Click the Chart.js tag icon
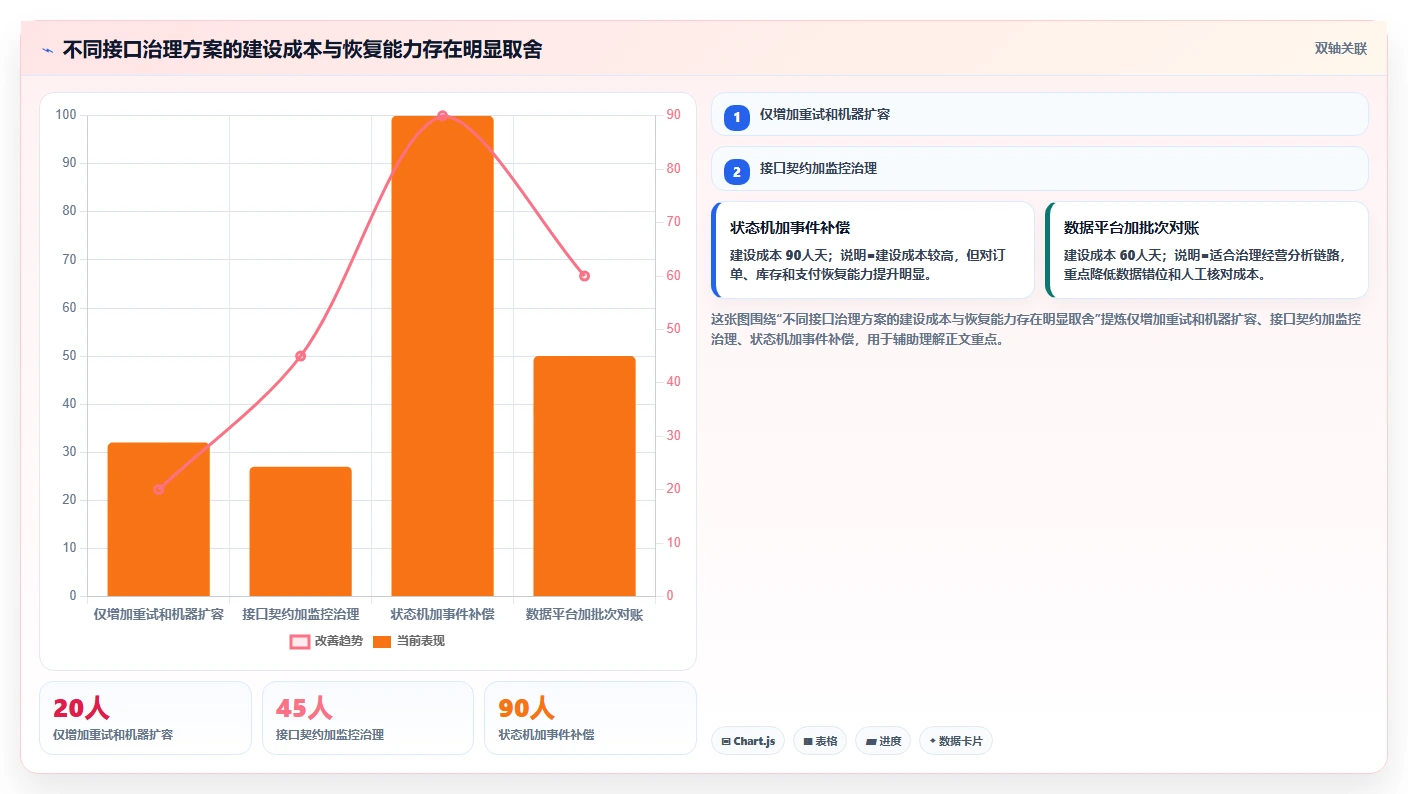This screenshot has height=794, width=1408. (726, 742)
